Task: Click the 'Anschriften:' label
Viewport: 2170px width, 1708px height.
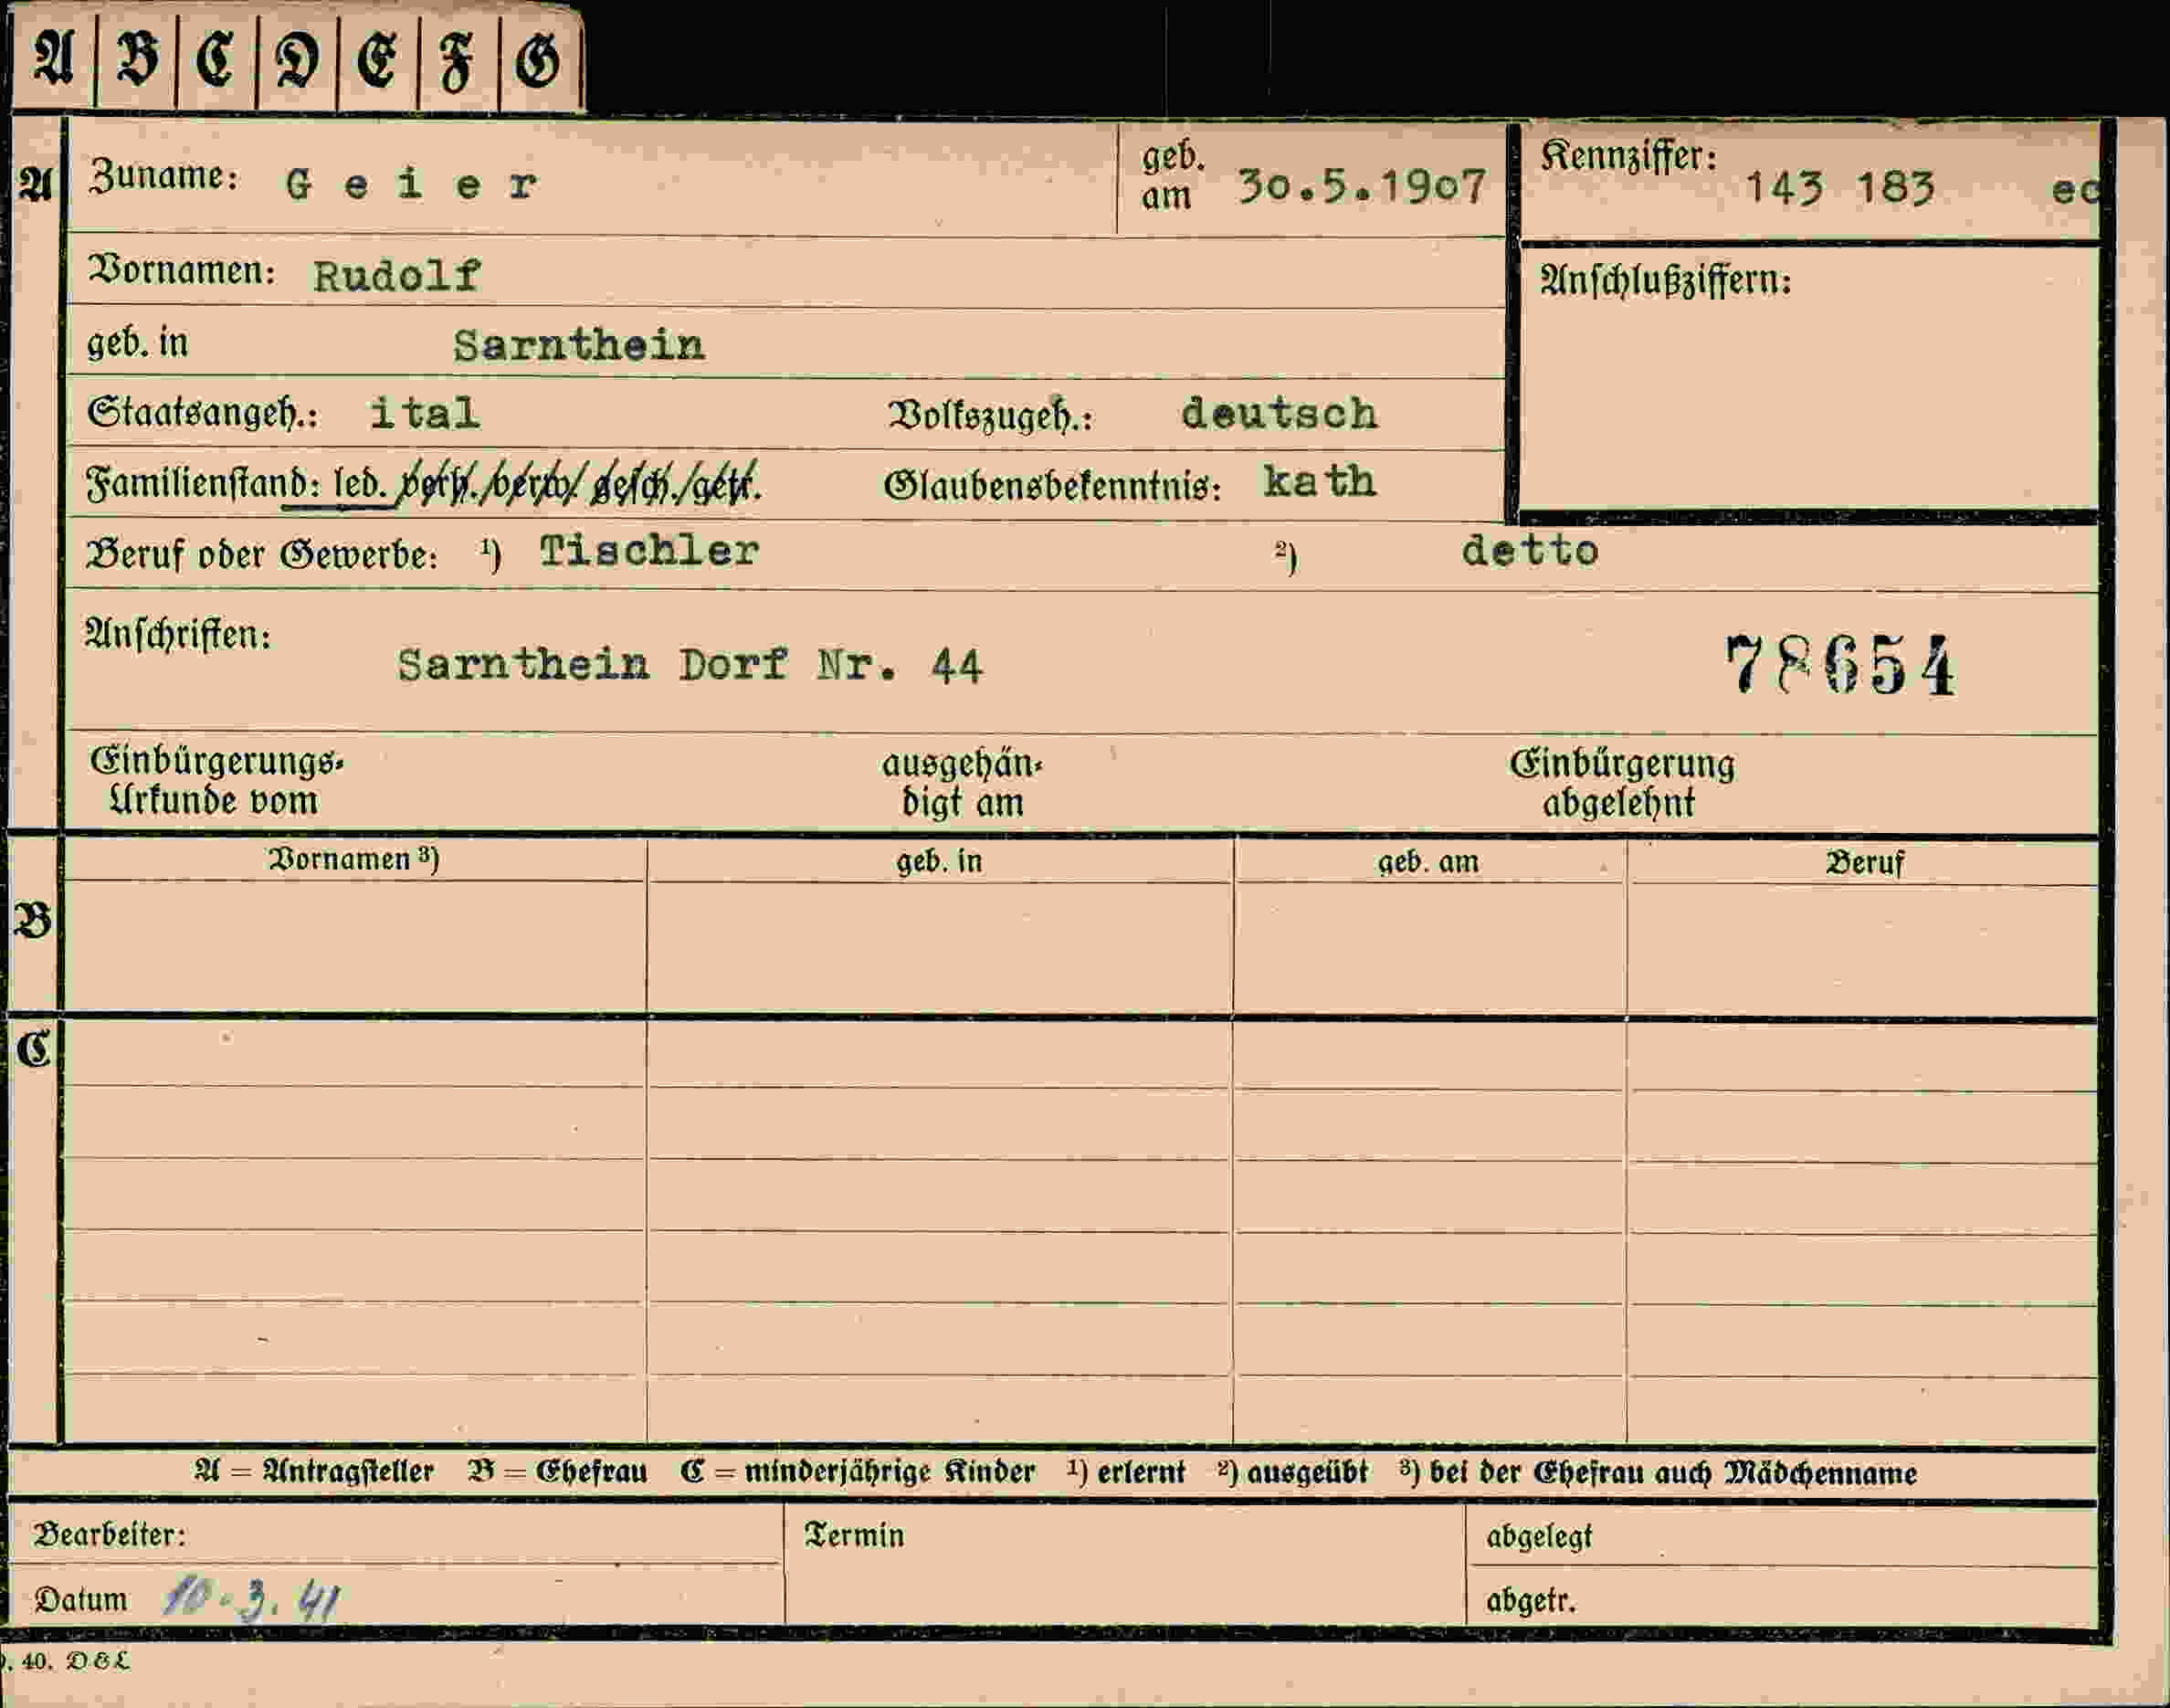Action: click(x=178, y=635)
